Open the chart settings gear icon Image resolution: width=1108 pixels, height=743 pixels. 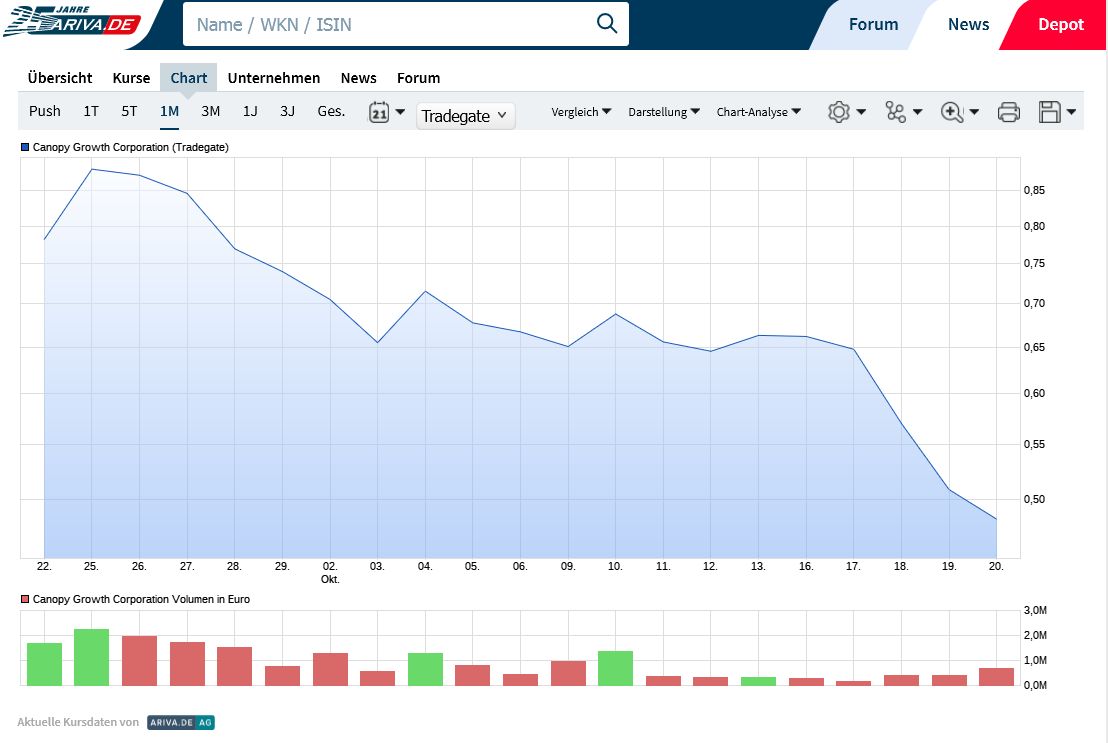(x=838, y=112)
